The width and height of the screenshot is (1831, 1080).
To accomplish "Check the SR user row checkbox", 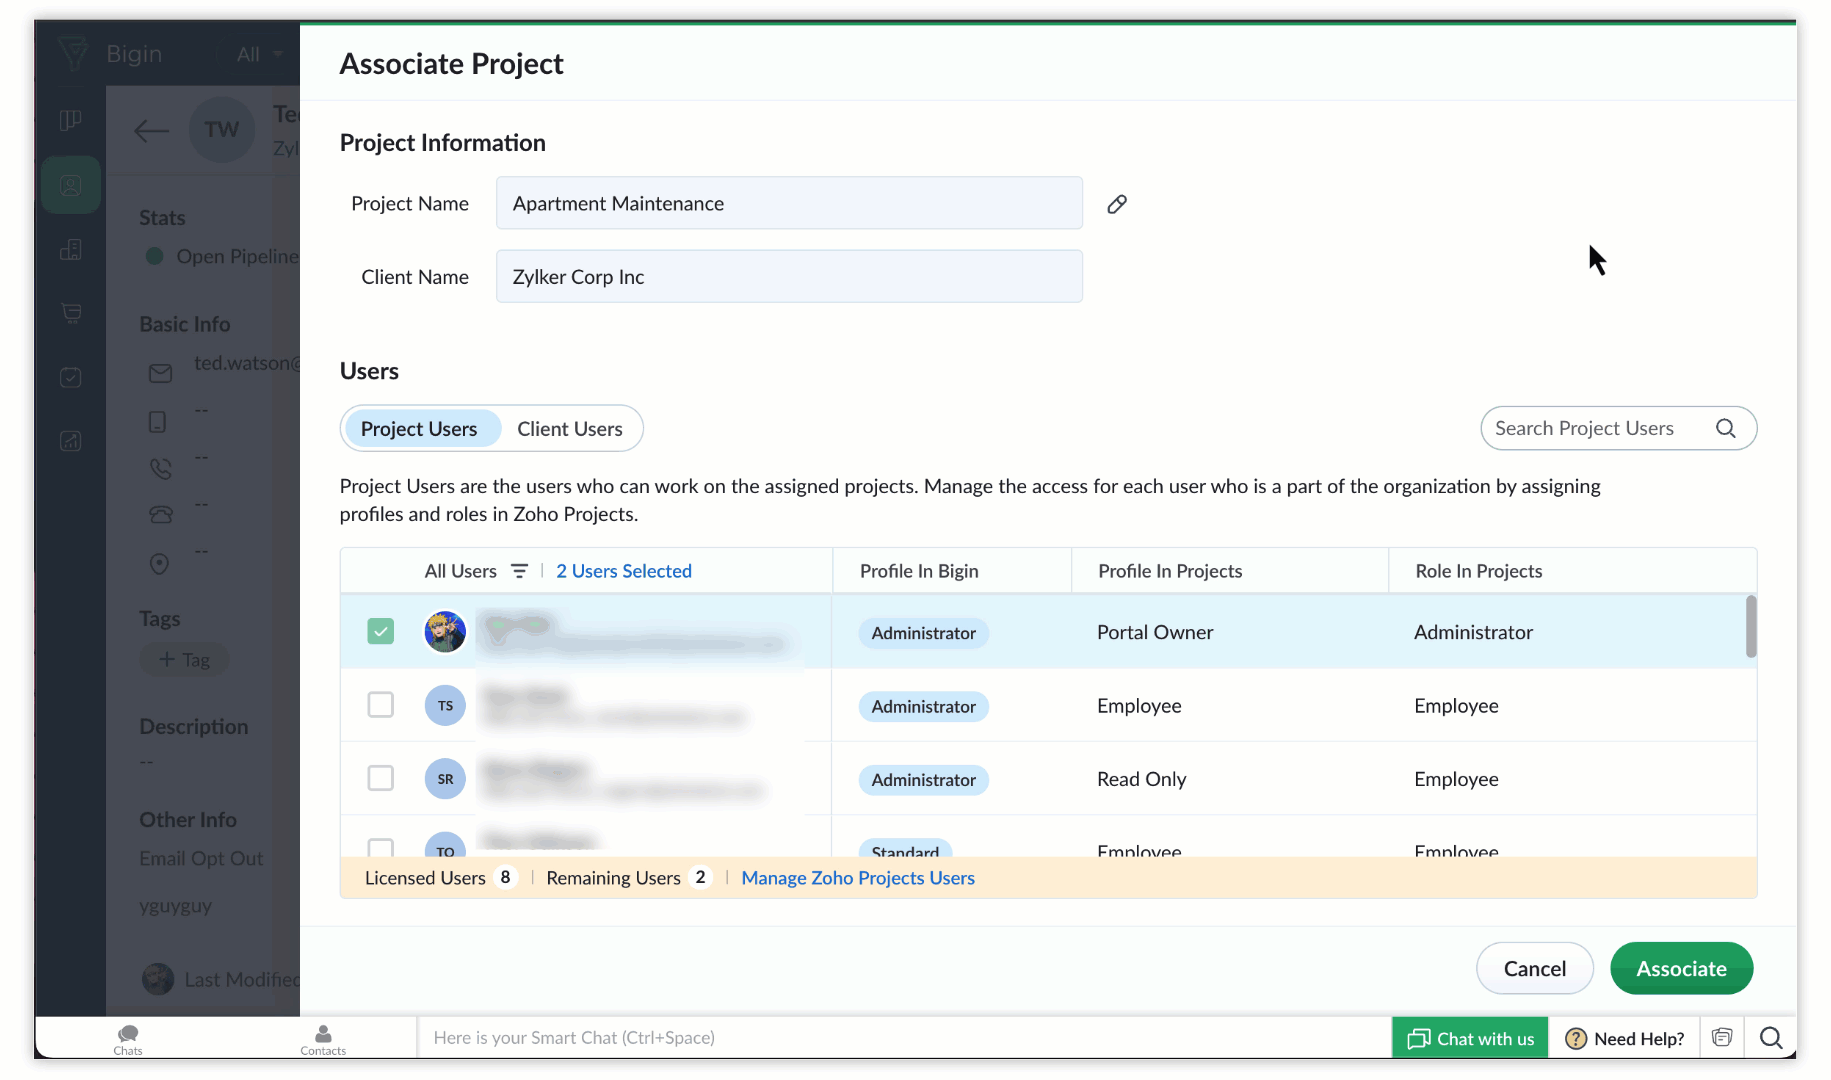I will [x=381, y=778].
